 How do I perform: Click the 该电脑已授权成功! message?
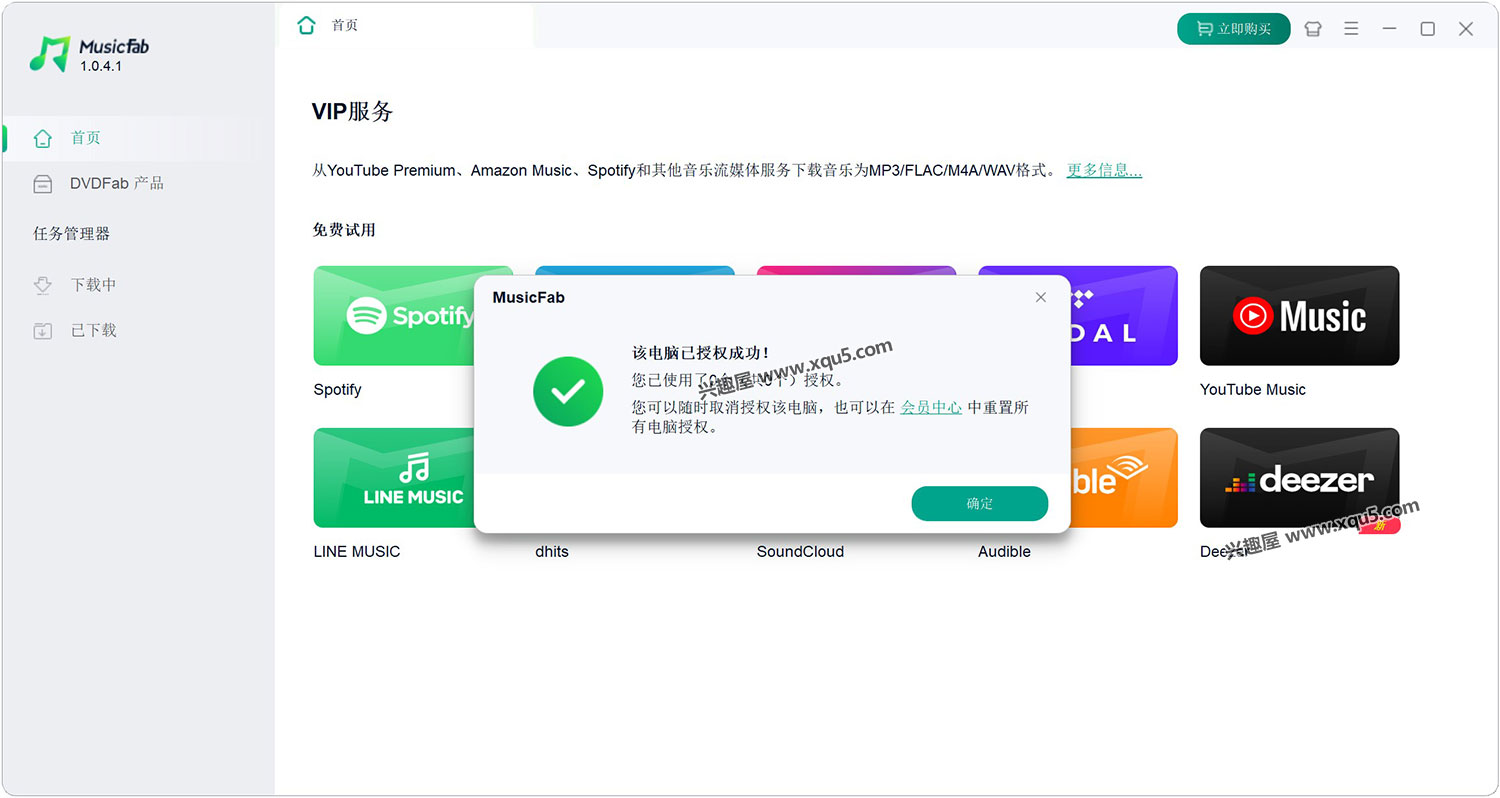coord(701,353)
